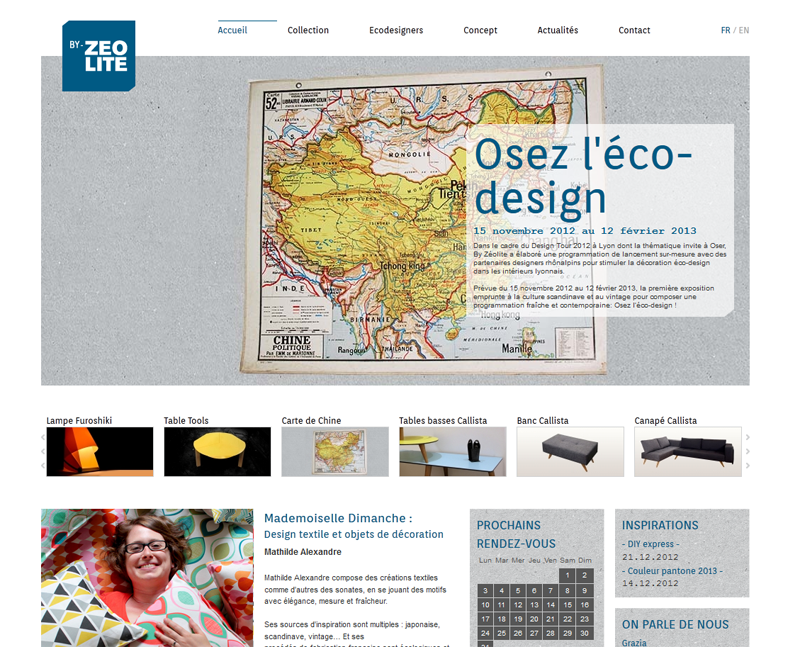
Task: Go to the Collection page
Action: pyautogui.click(x=308, y=30)
